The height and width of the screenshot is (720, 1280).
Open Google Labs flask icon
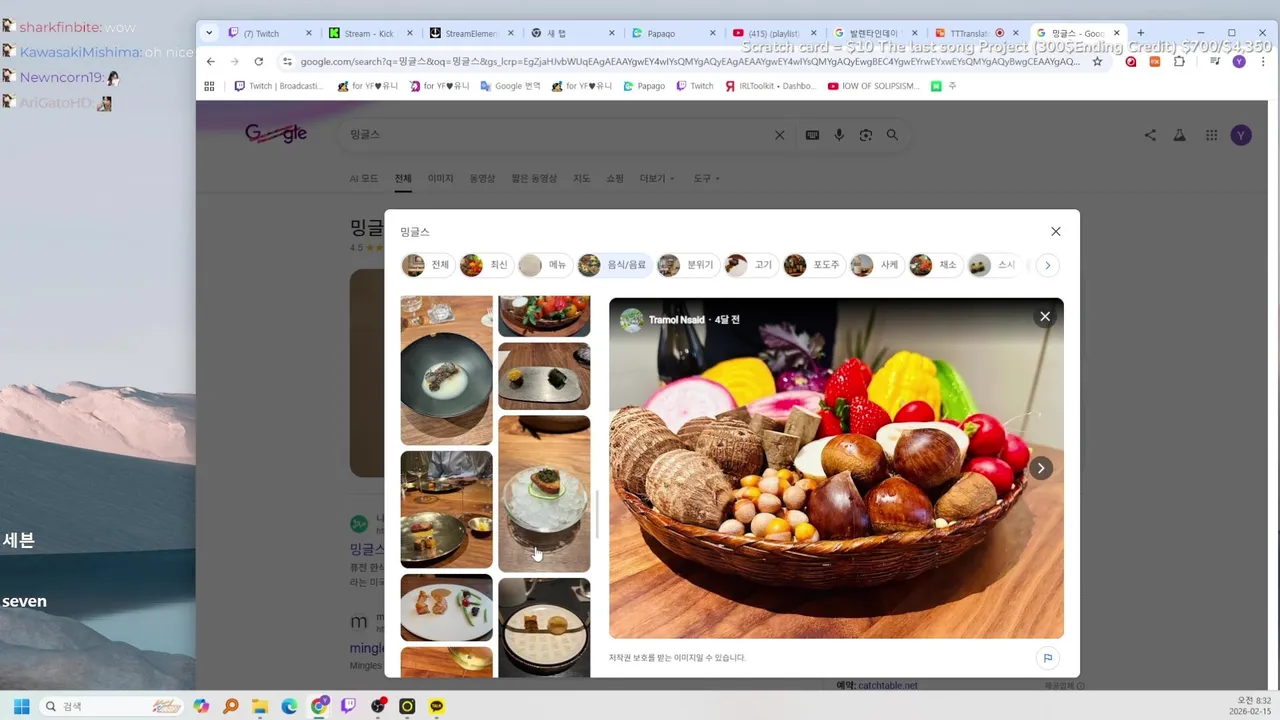[1180, 135]
